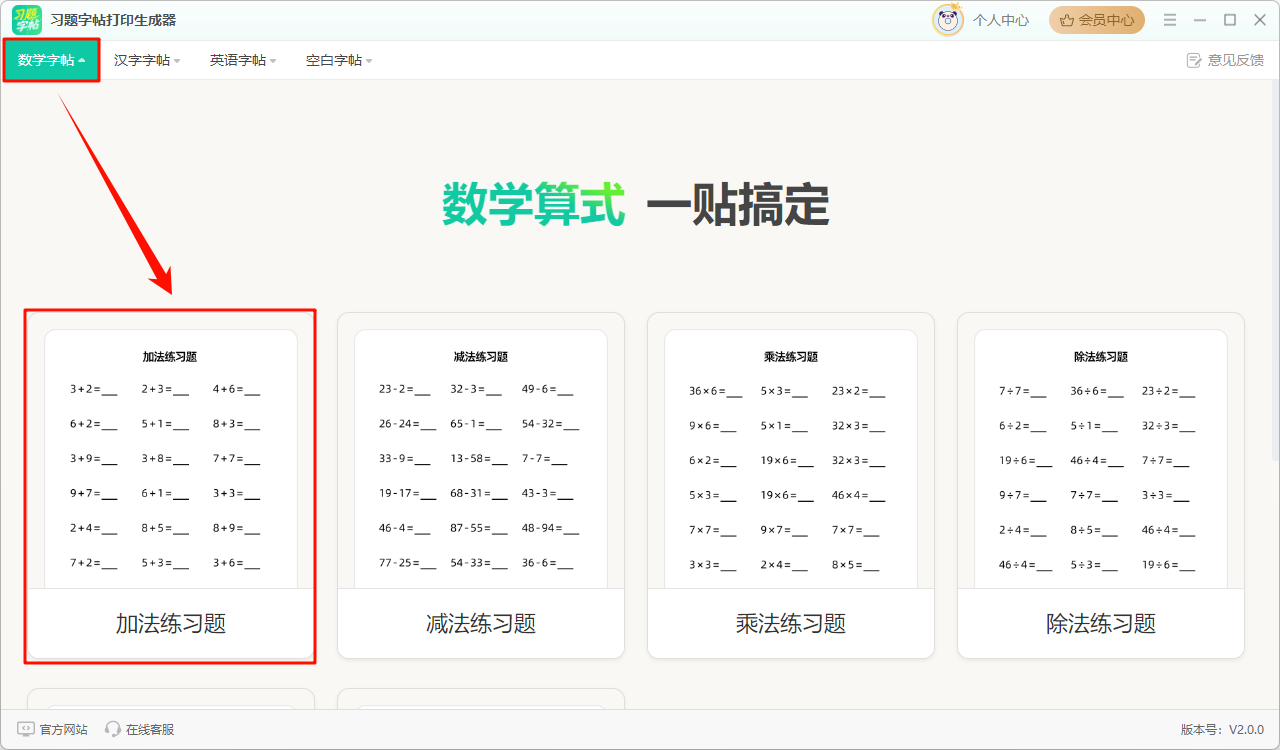The height and width of the screenshot is (750, 1280).
Task: Select the 加法练习题 preview thumbnail
Action: [171, 459]
